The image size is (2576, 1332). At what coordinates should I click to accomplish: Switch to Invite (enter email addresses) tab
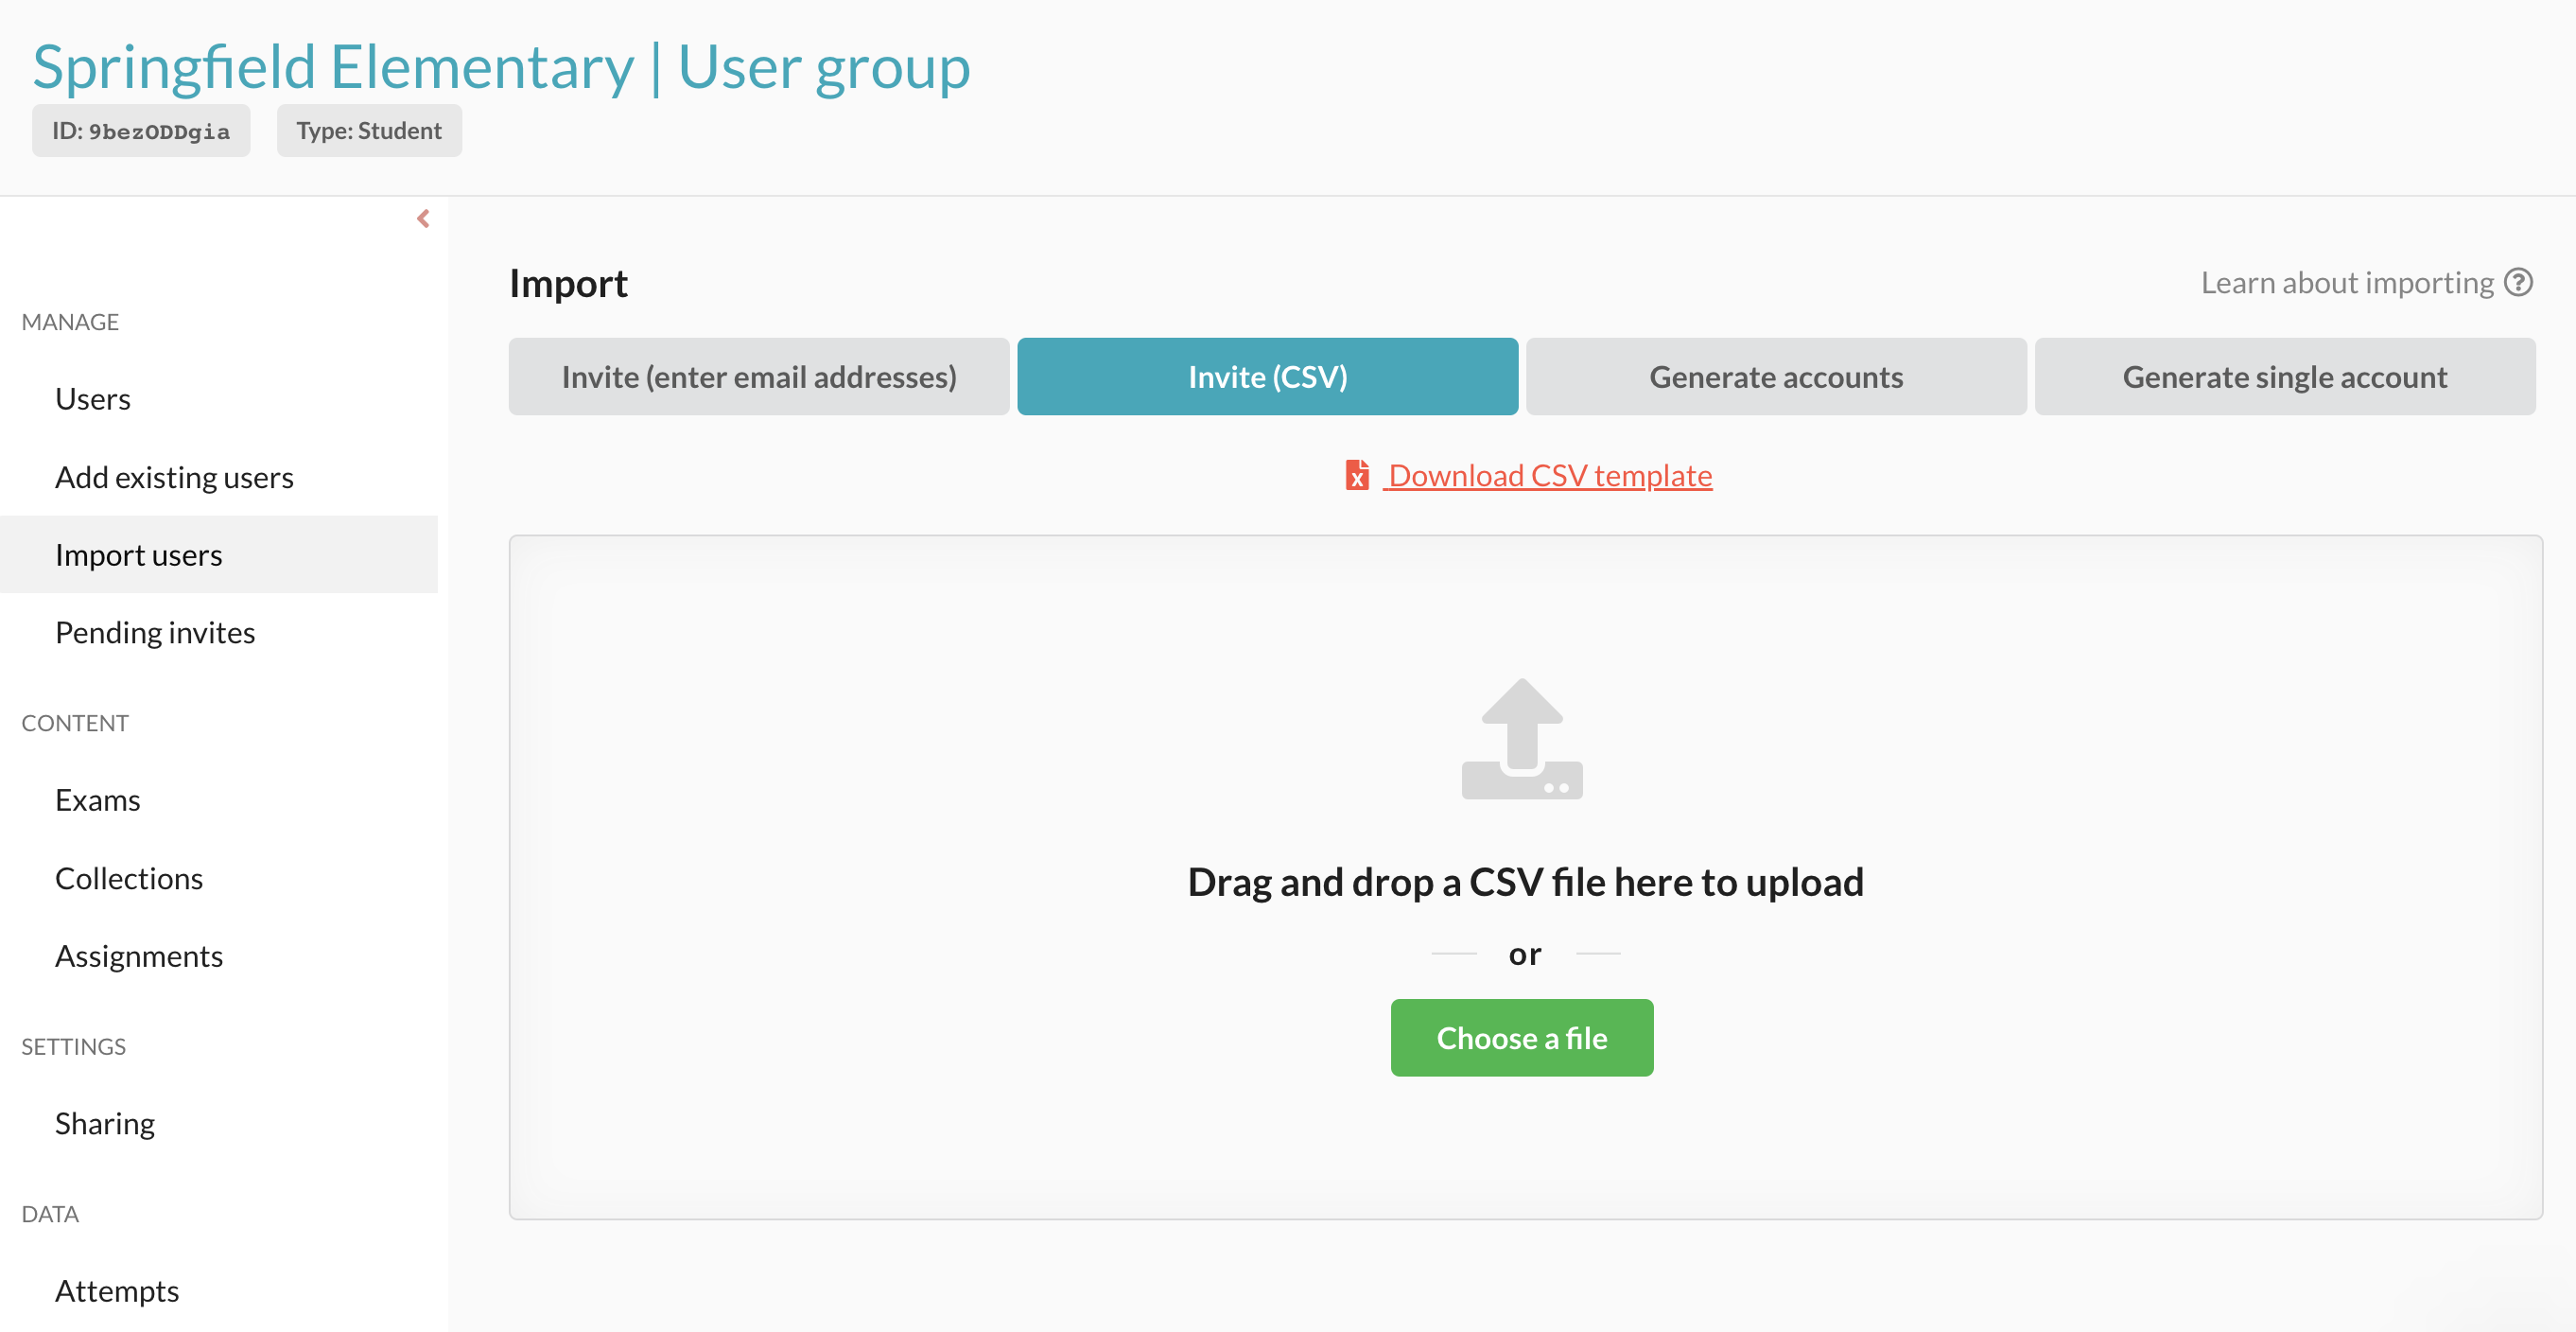pos(758,377)
